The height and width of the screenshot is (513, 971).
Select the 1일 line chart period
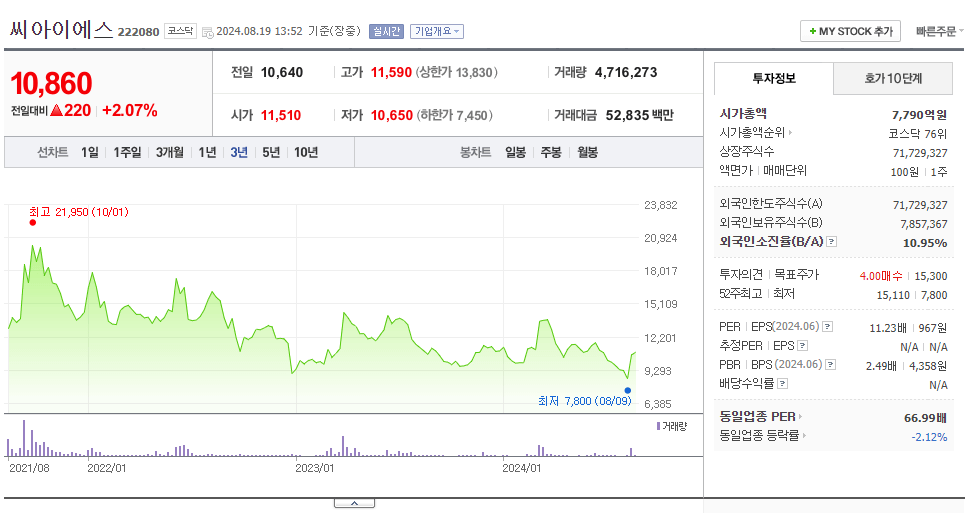tap(90, 152)
